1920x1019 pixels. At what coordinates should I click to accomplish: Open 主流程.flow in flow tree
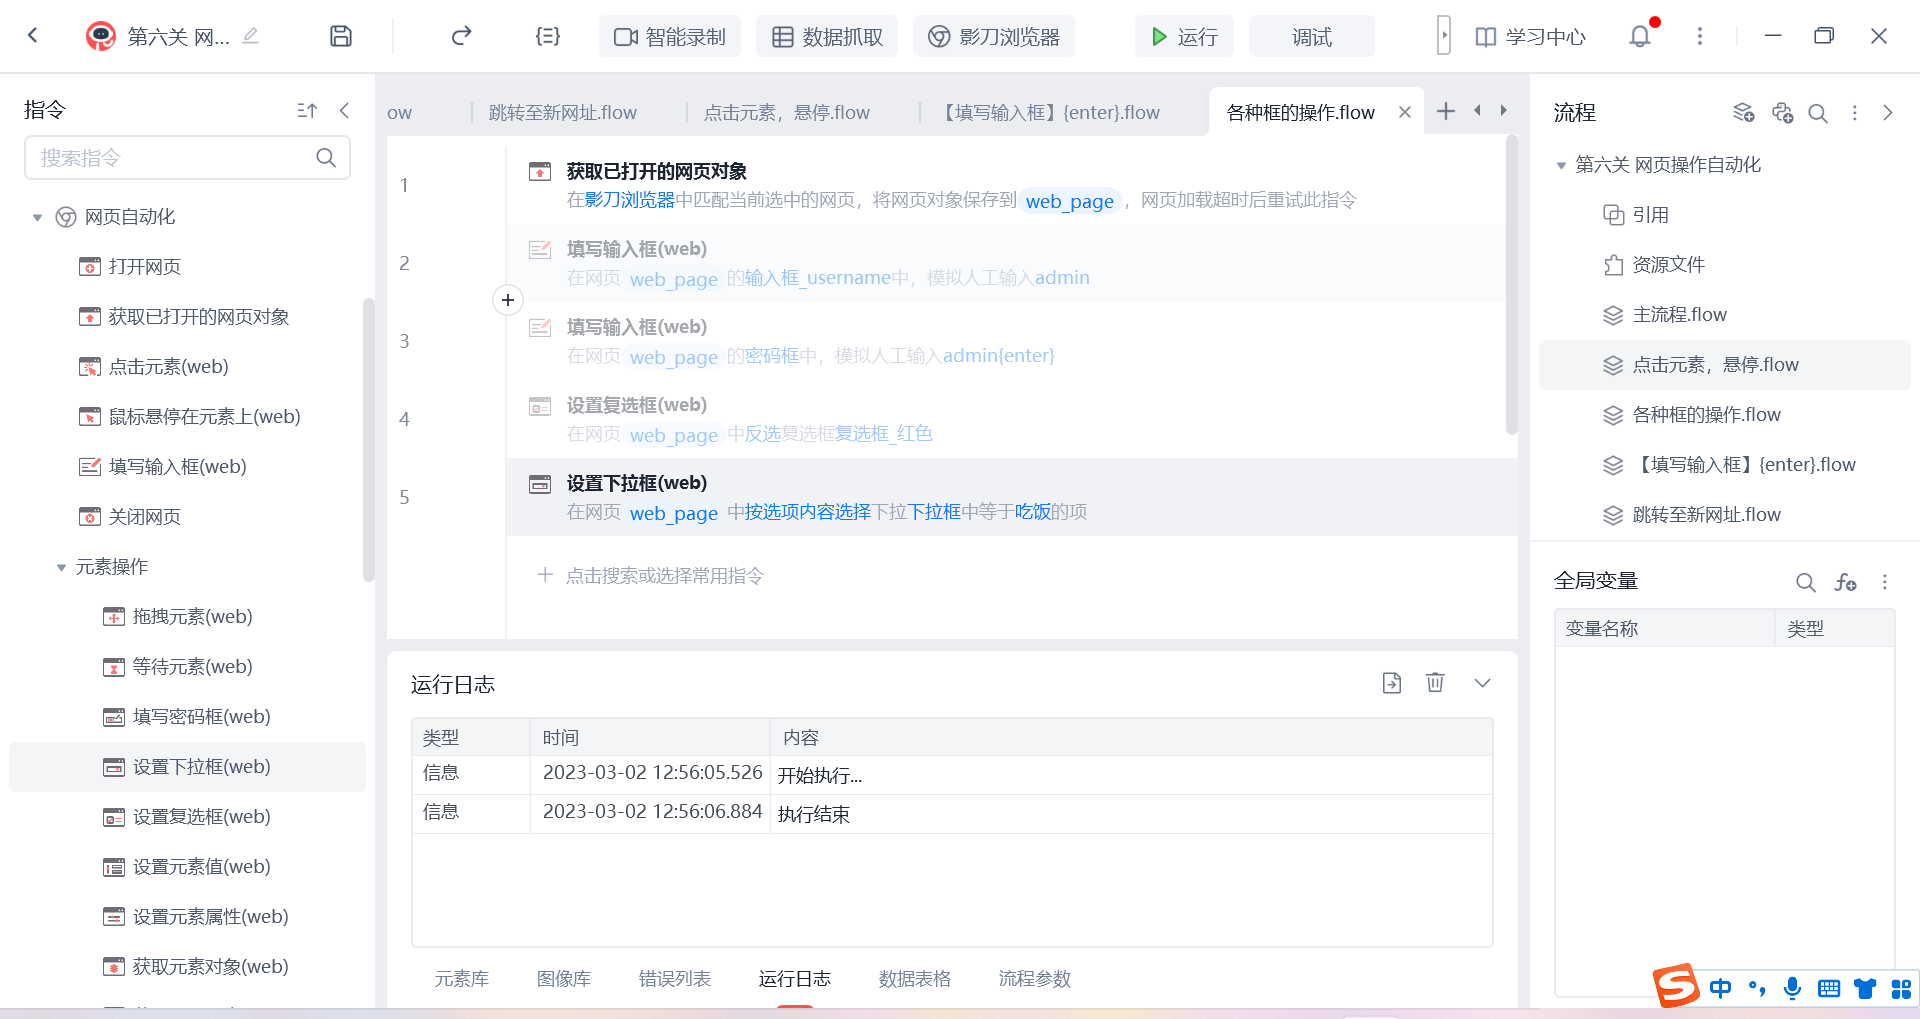pos(1665,315)
